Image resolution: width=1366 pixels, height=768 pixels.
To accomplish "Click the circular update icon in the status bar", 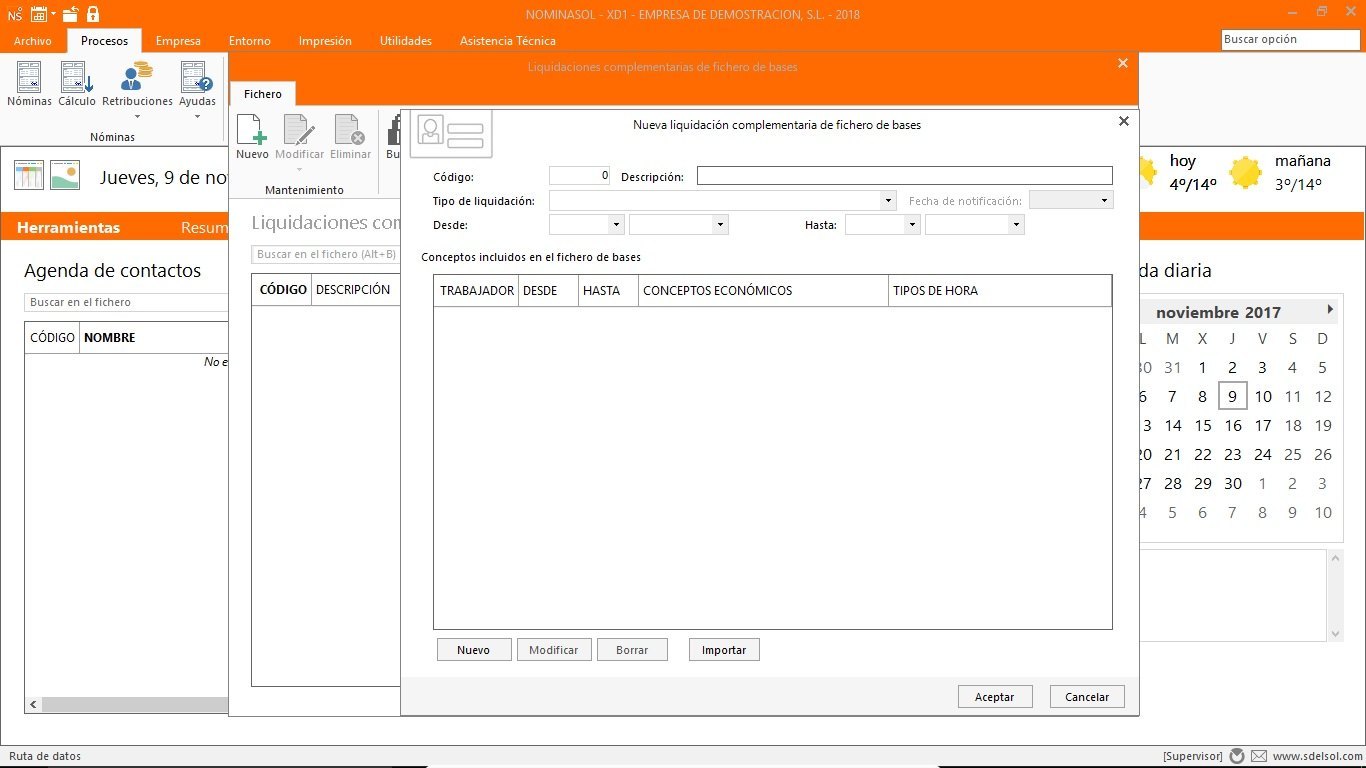I will [x=1237, y=756].
